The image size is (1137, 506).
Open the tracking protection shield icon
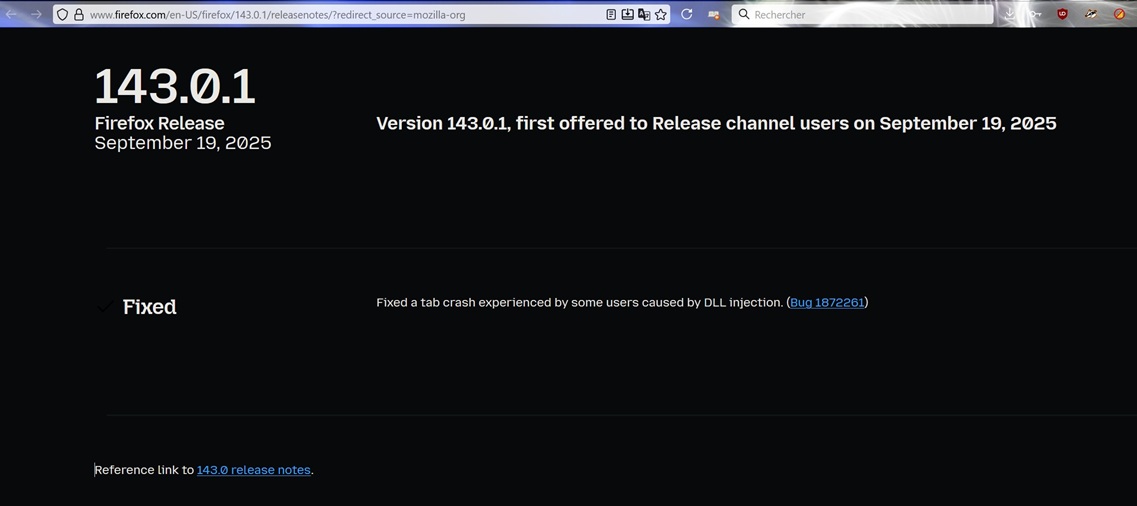(62, 14)
